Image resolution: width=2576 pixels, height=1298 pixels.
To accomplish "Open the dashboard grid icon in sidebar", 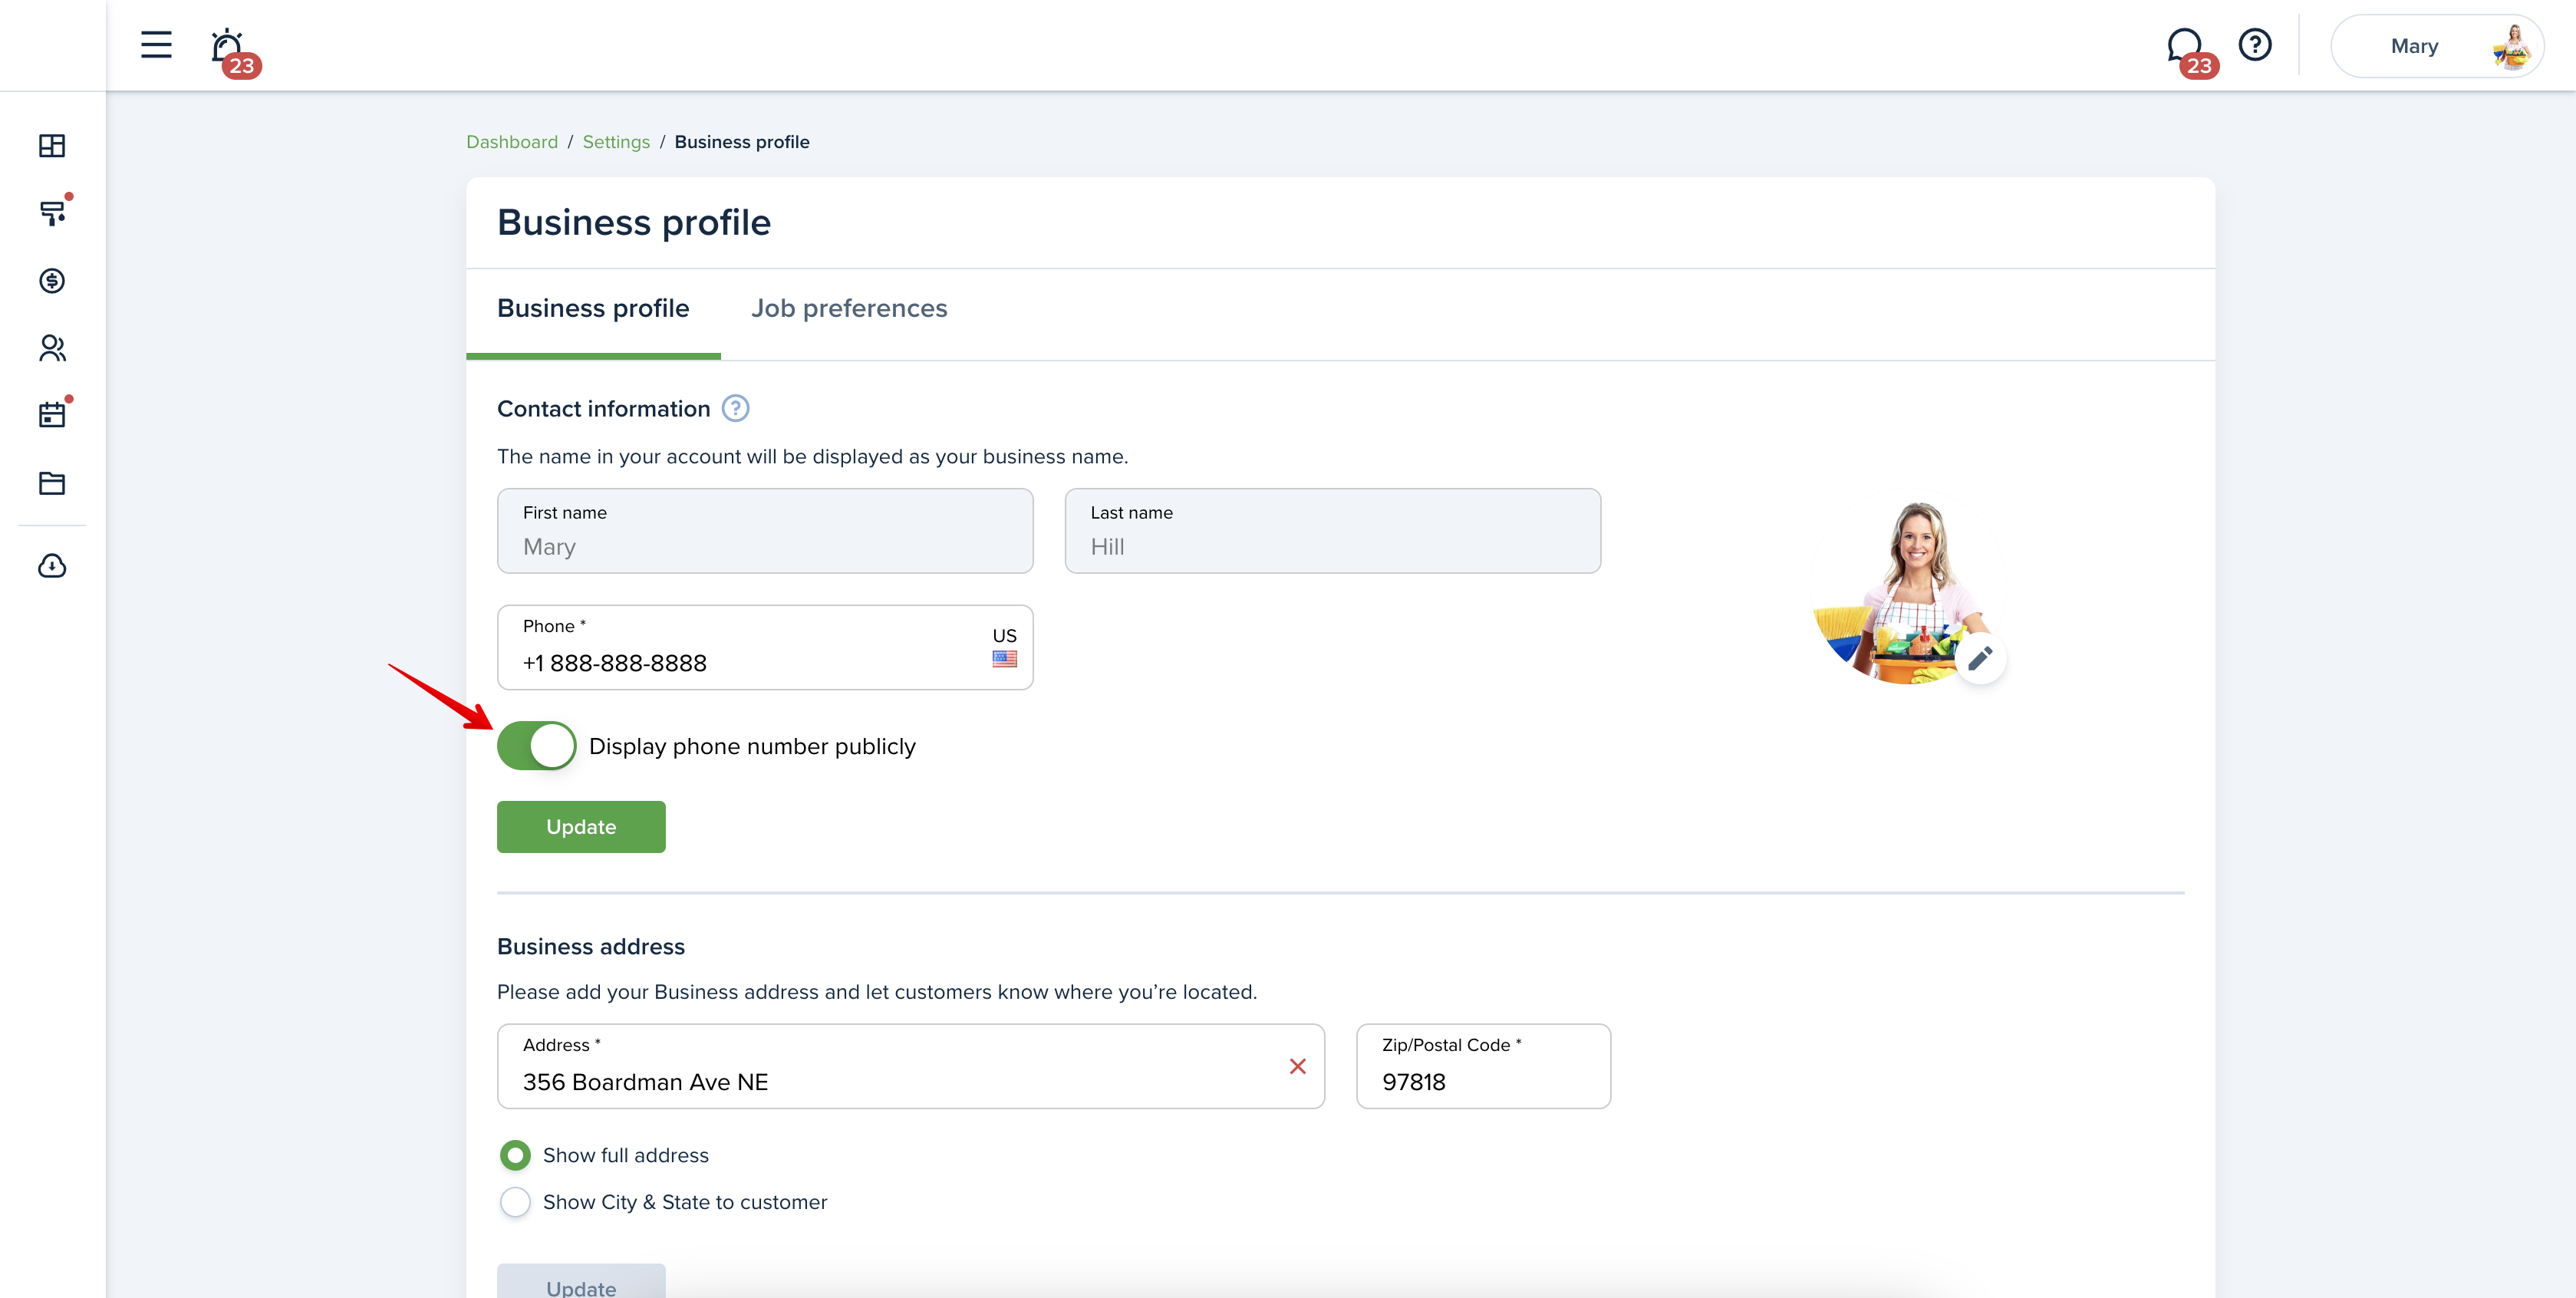I will pyautogui.click(x=52, y=146).
